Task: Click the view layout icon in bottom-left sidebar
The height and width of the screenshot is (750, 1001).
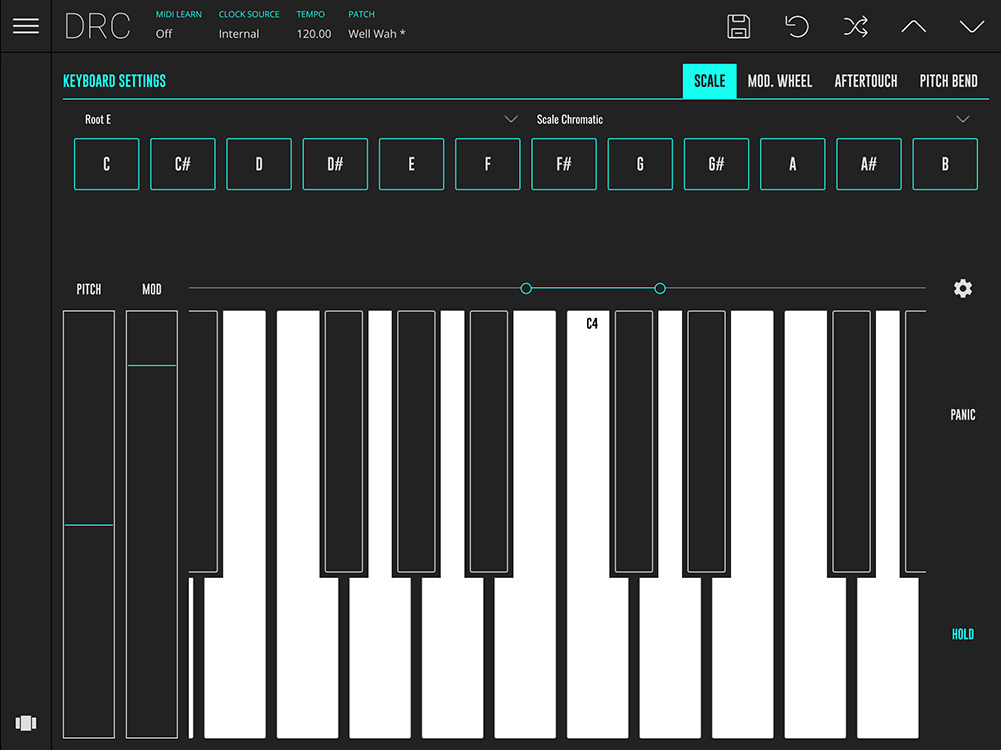Action: [x=26, y=723]
